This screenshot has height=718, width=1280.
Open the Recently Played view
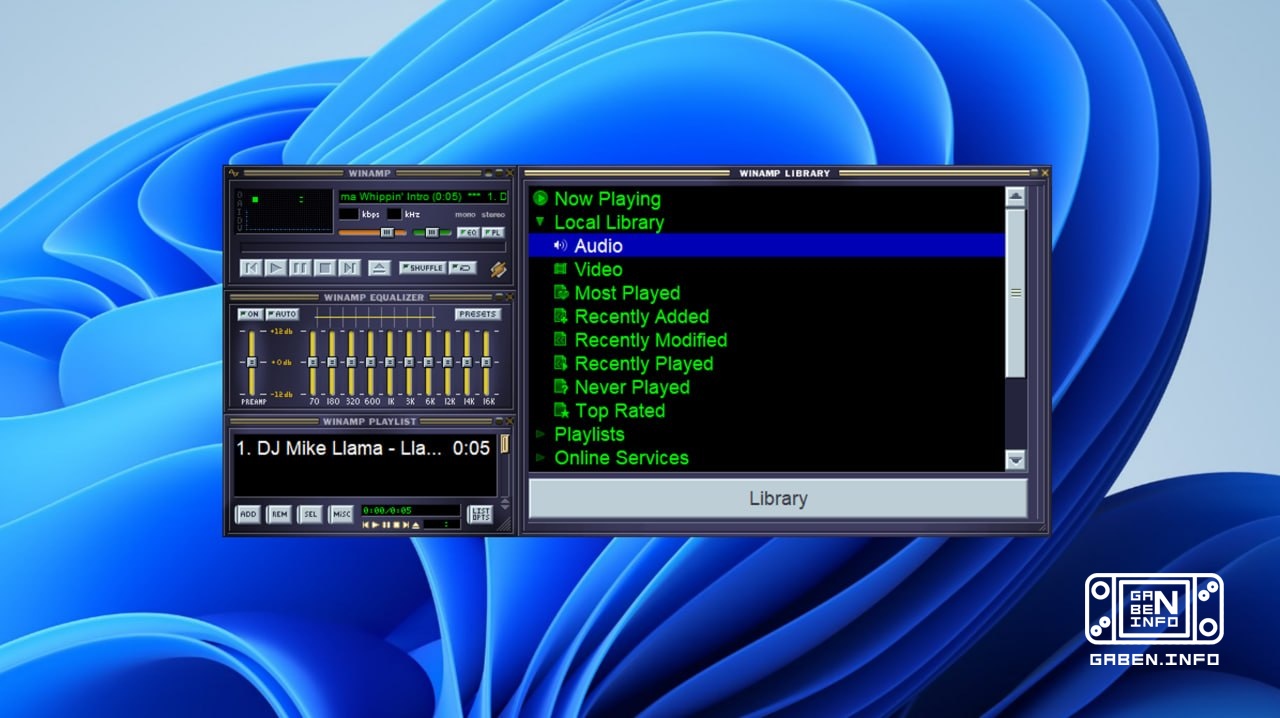[644, 364]
